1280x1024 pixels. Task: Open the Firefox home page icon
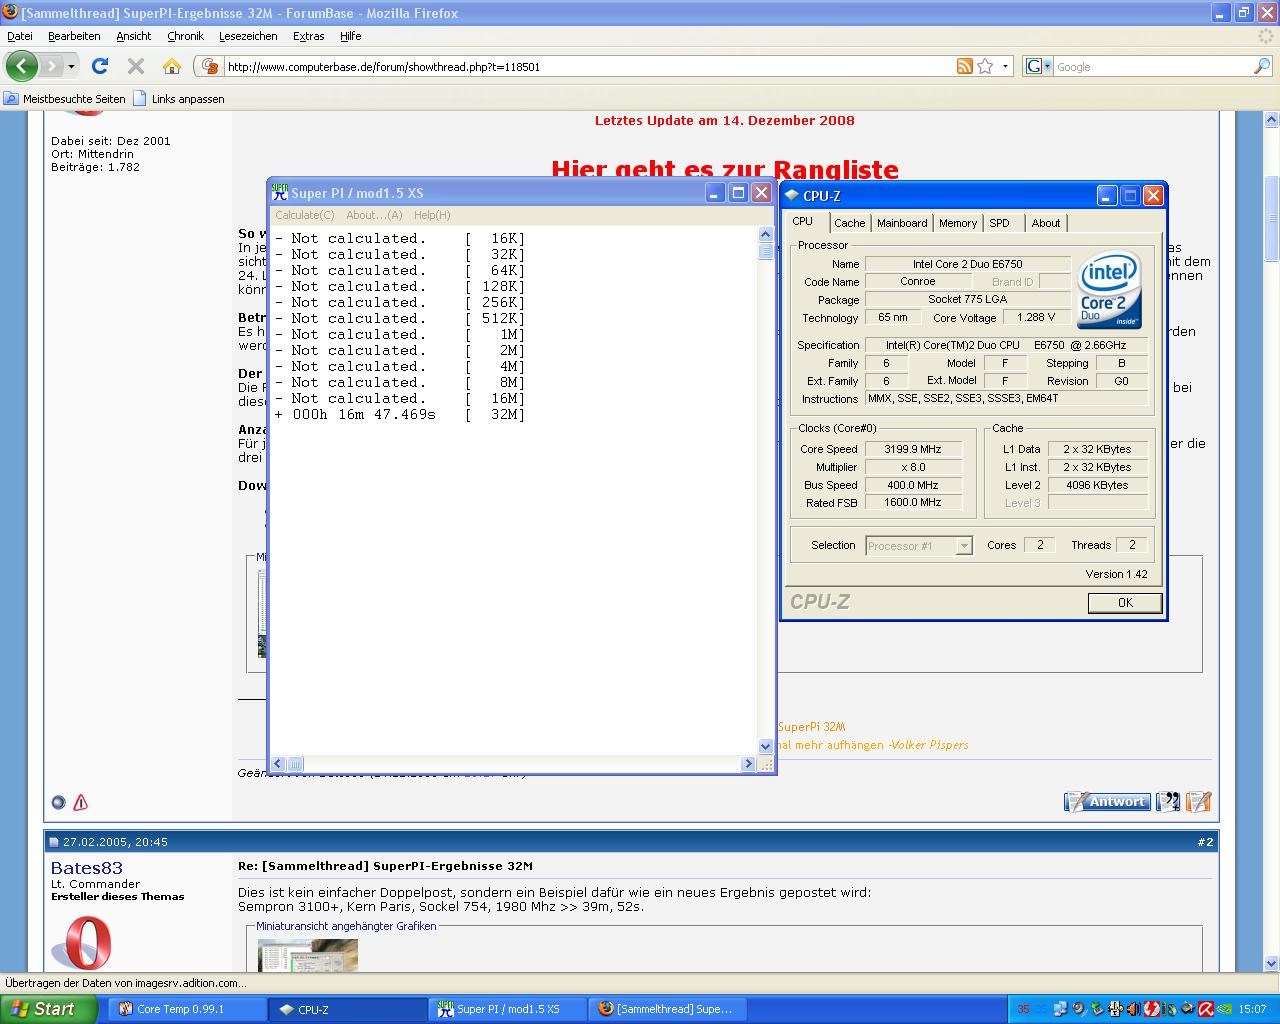click(x=172, y=66)
